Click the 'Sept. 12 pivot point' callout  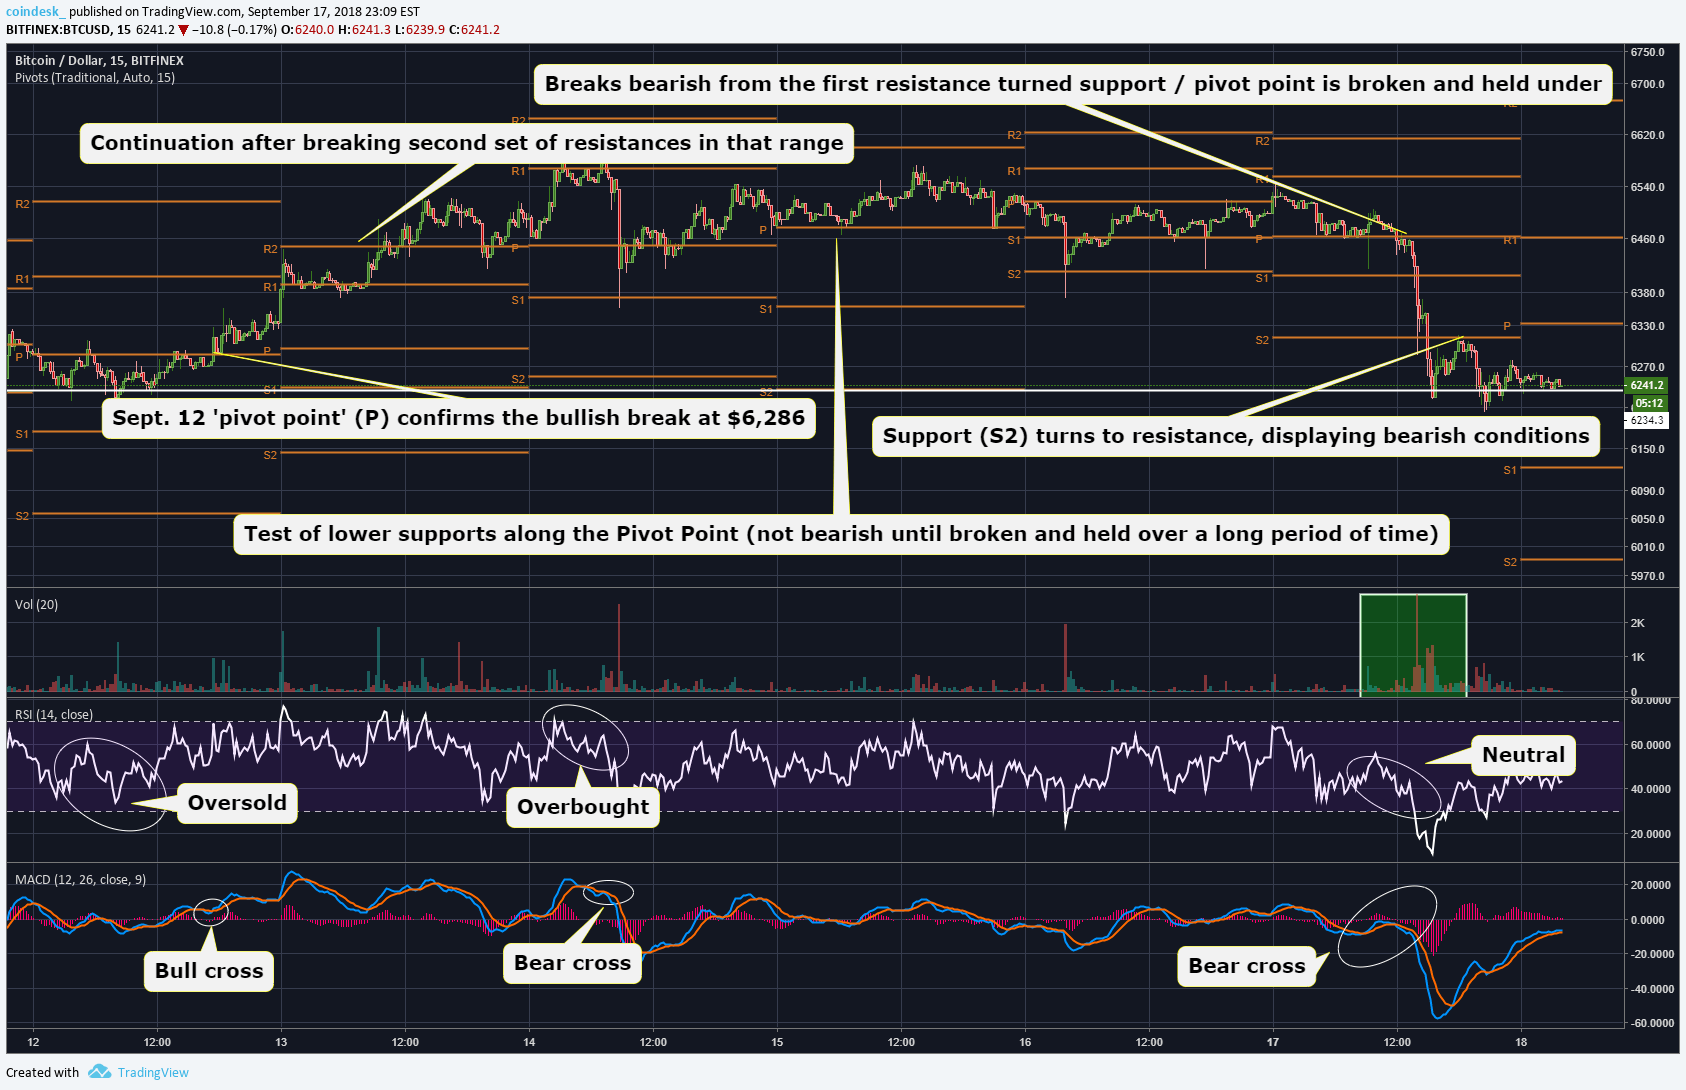tap(458, 418)
